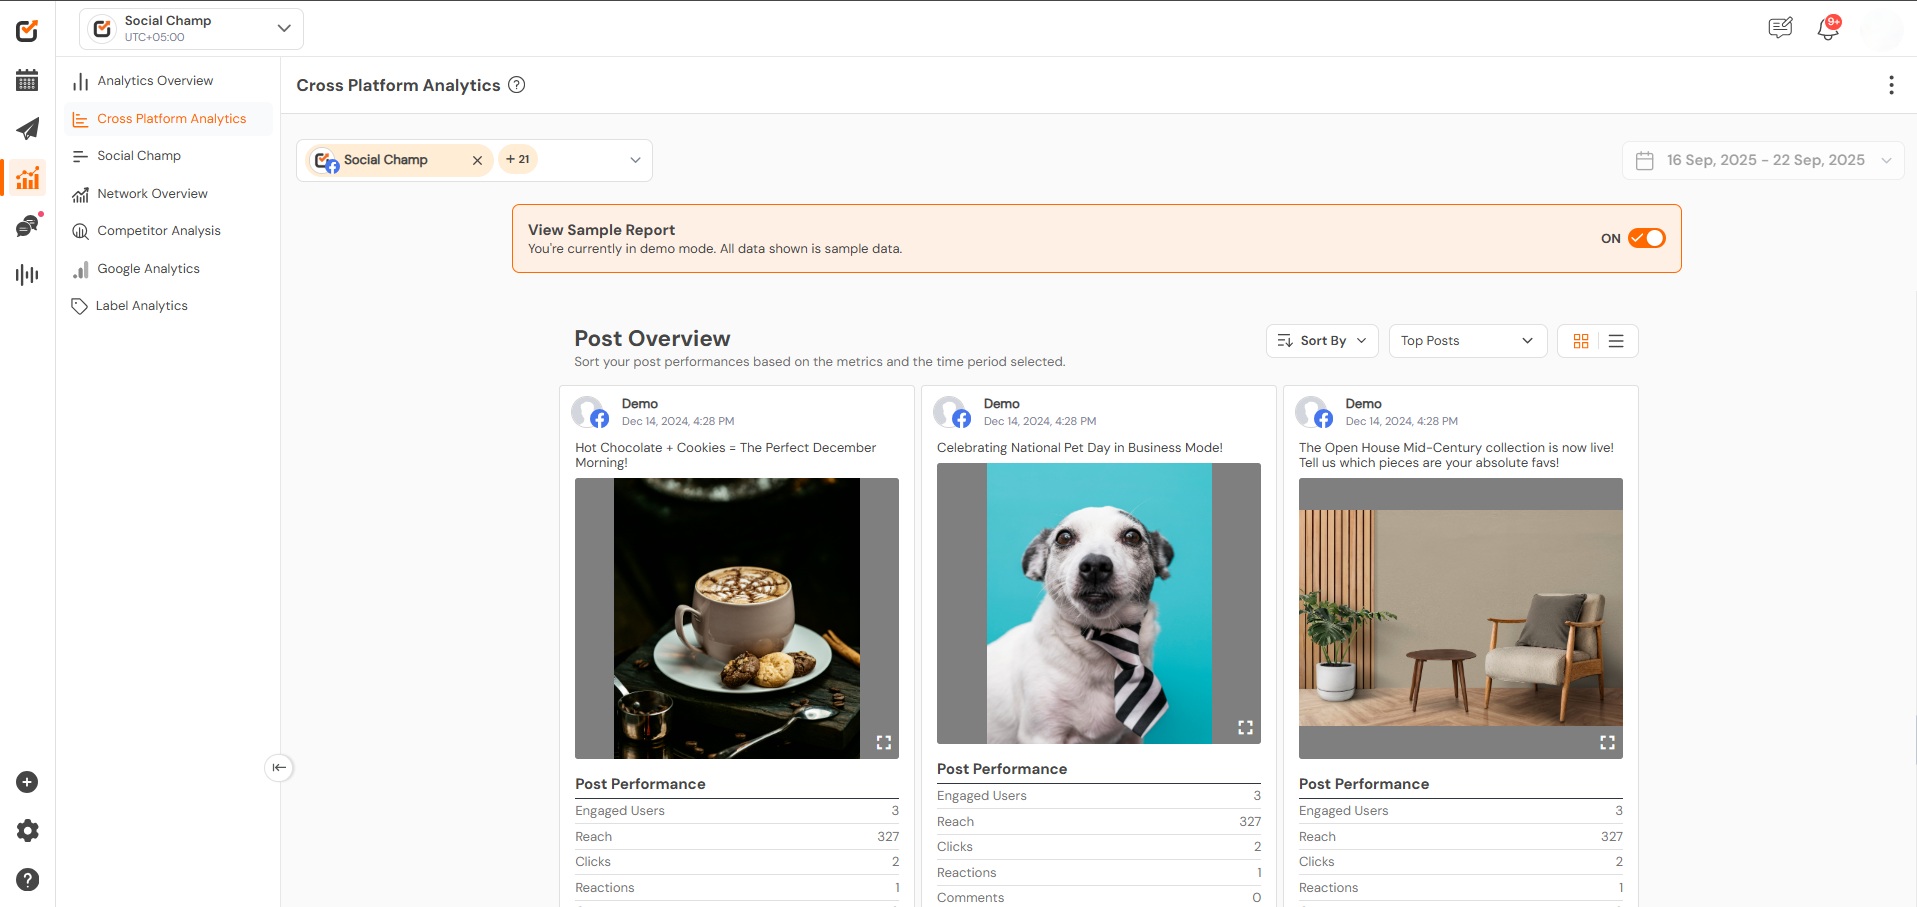Click calendar icon in date range picker
The height and width of the screenshot is (907, 1917).
pos(1644,160)
